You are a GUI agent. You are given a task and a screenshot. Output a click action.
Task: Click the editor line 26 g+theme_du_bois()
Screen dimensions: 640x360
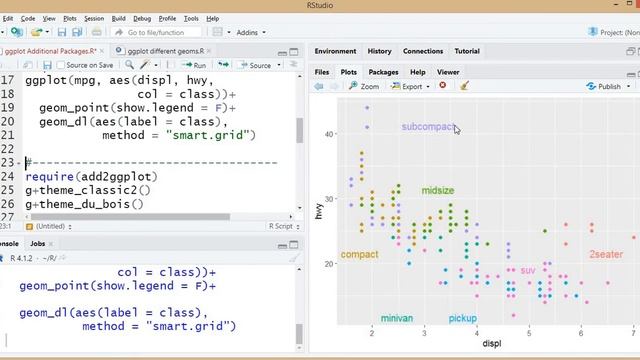pos(84,204)
